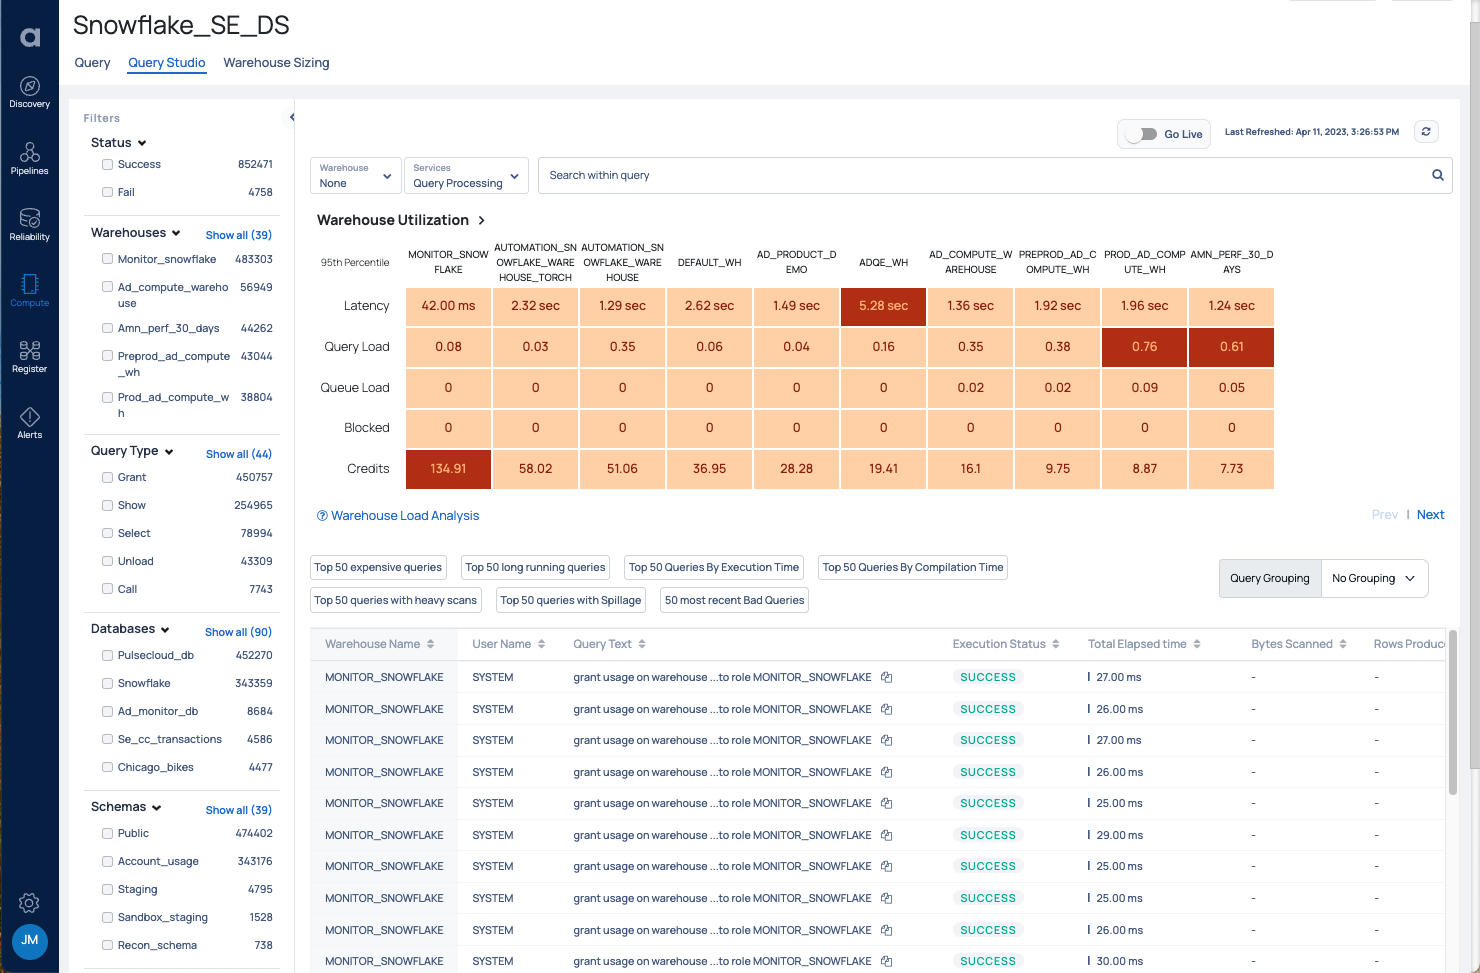Click the refresh icon beside Last Refreshed
The height and width of the screenshot is (973, 1480).
point(1426,132)
